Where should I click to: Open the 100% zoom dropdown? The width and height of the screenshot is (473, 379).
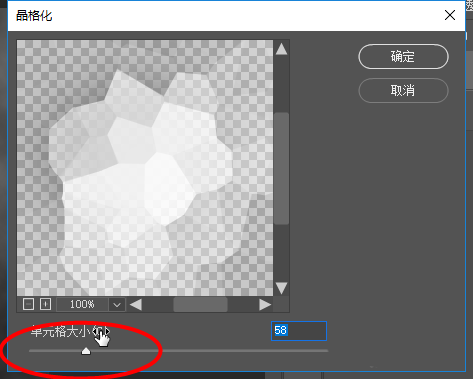[117, 305]
